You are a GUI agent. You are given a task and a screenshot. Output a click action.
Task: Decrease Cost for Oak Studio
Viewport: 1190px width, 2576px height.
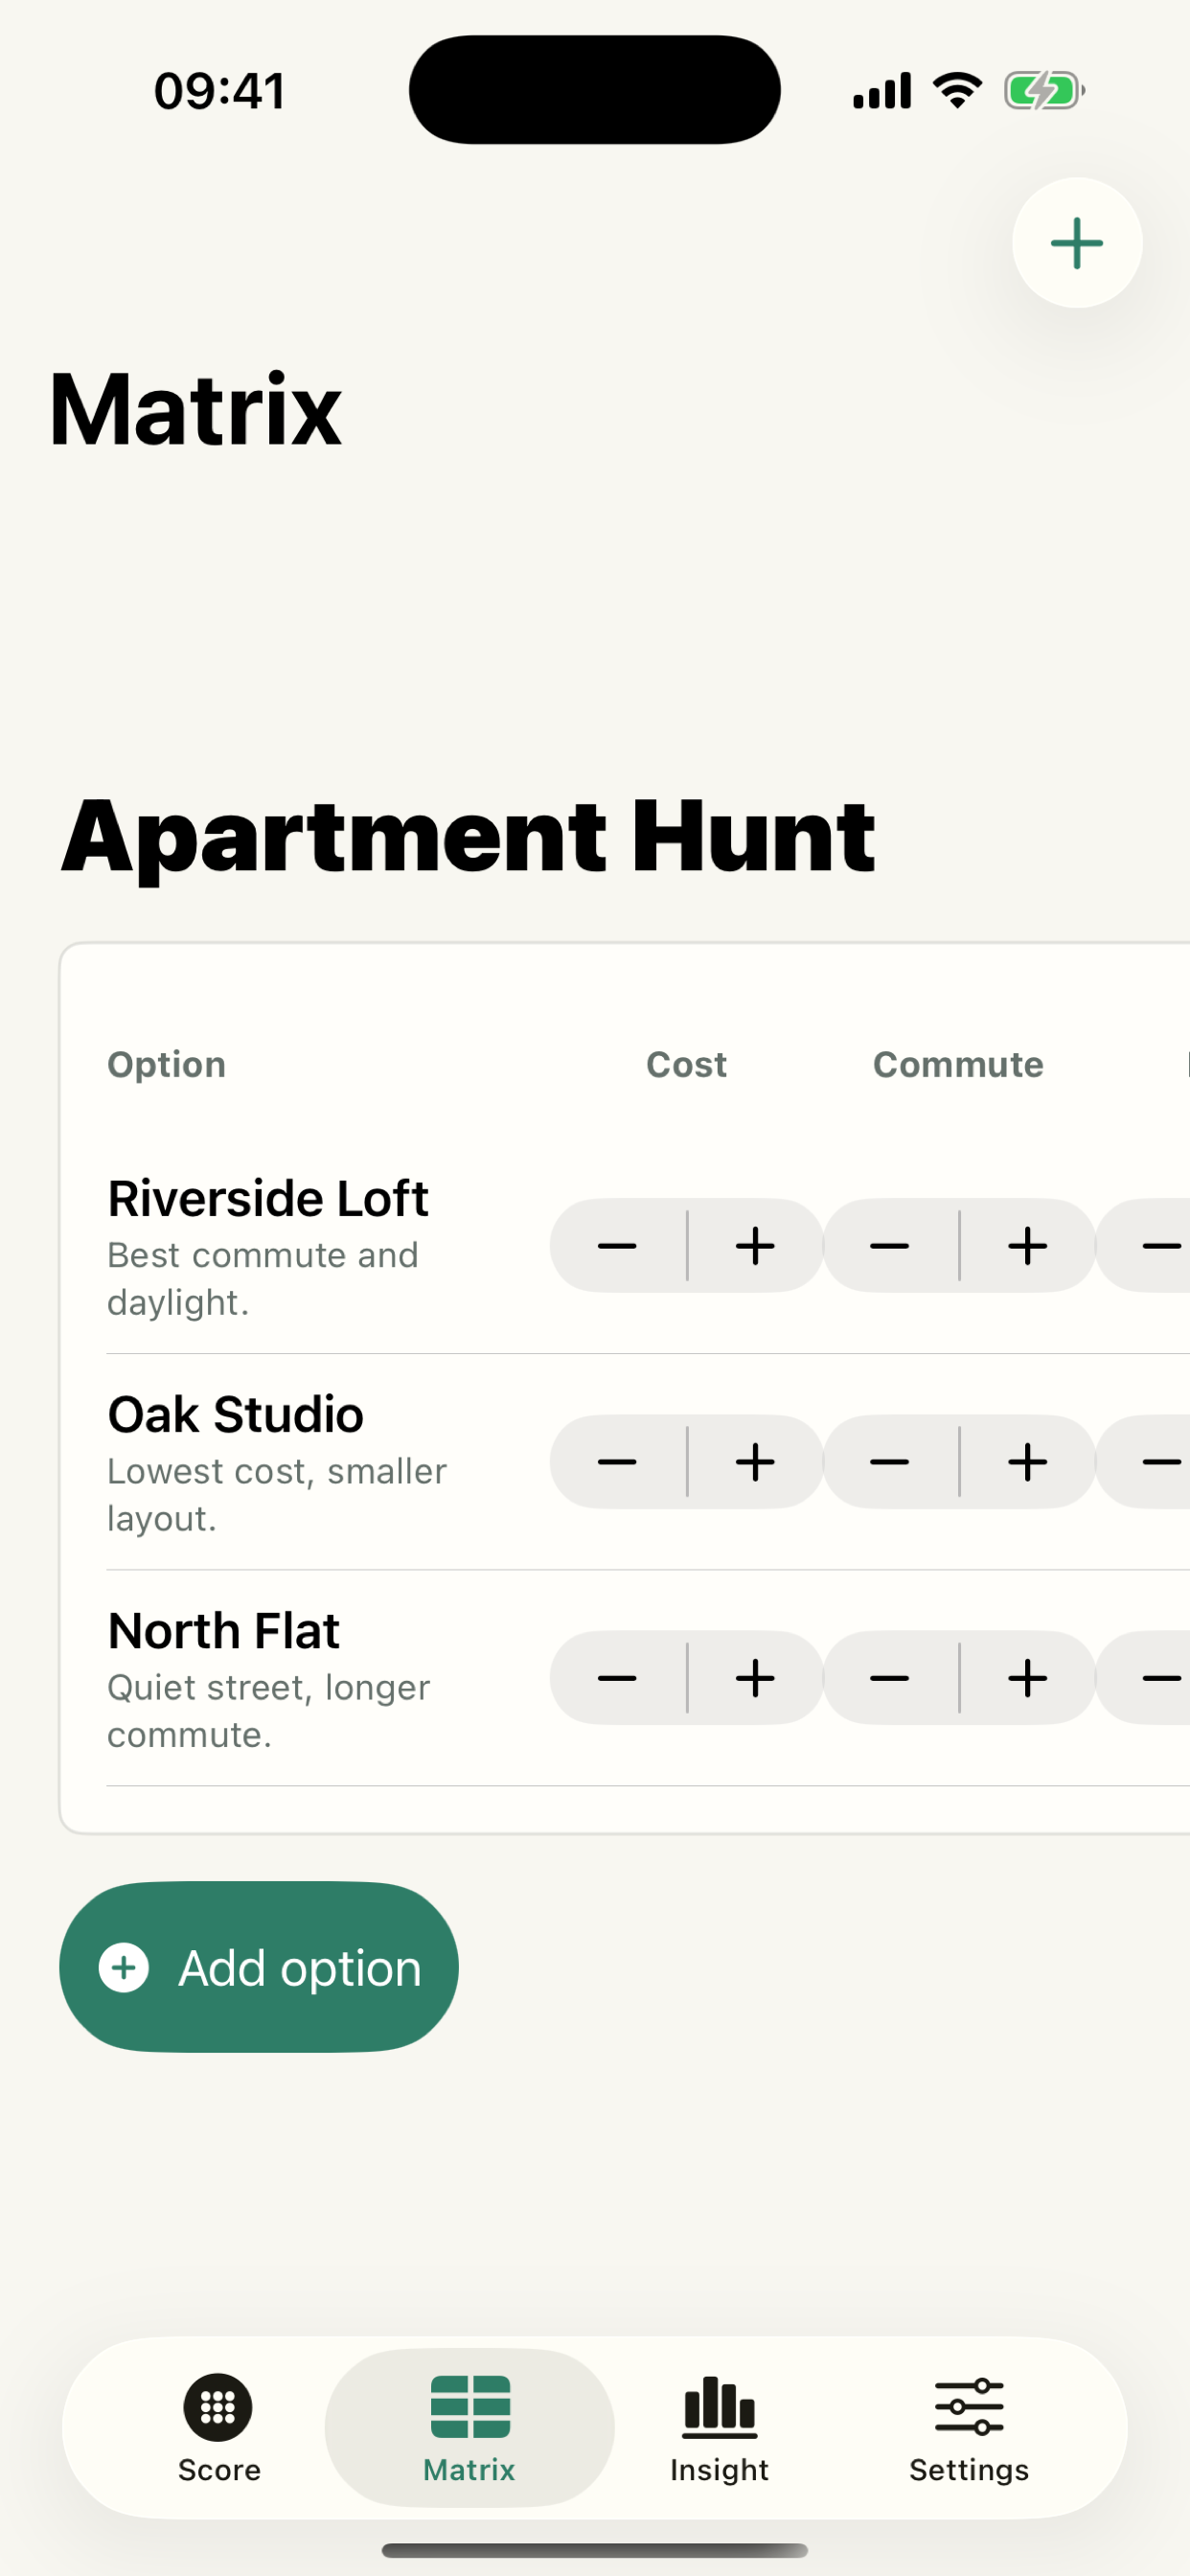617,1462
